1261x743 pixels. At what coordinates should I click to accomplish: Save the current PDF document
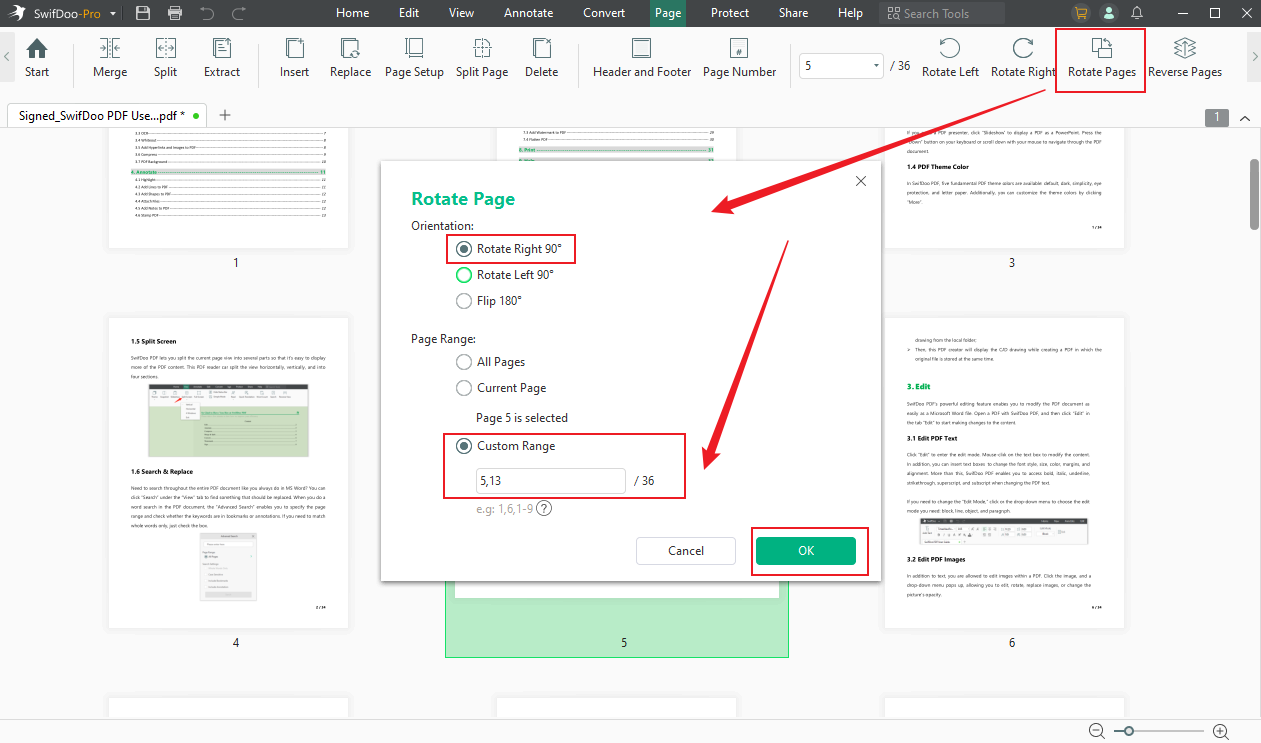point(142,13)
